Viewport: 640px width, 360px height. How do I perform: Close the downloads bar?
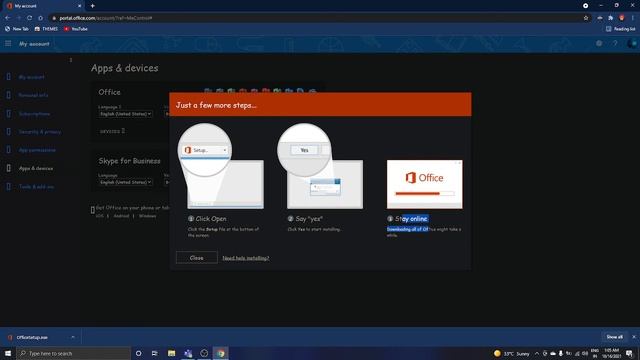(x=634, y=337)
